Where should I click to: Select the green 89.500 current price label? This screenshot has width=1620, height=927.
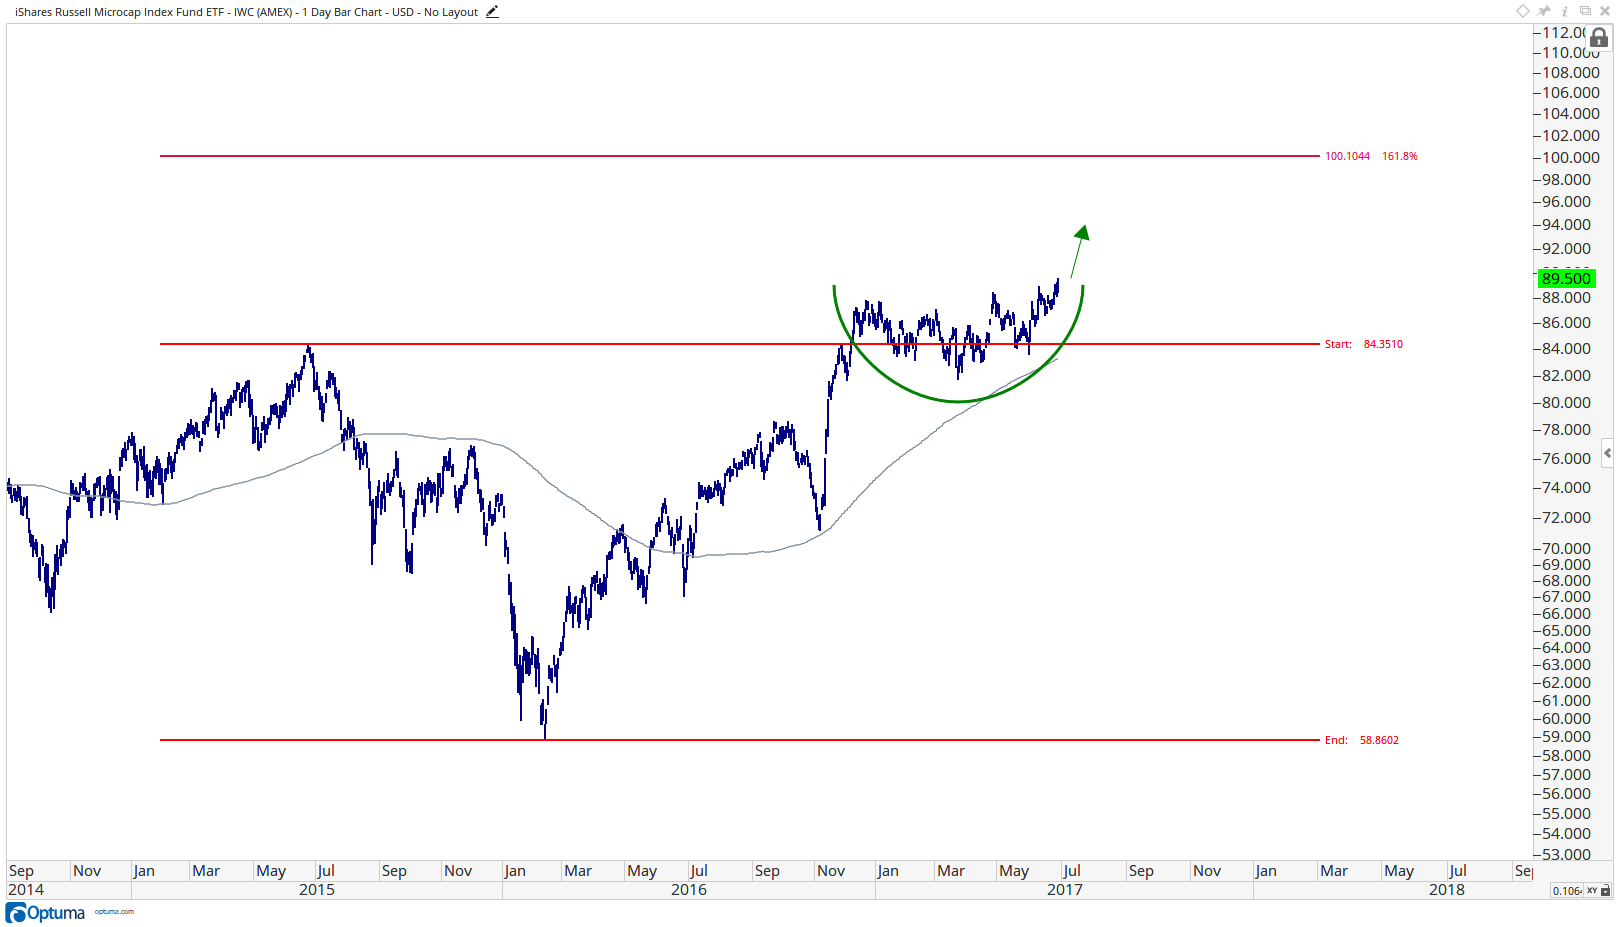coord(1566,278)
